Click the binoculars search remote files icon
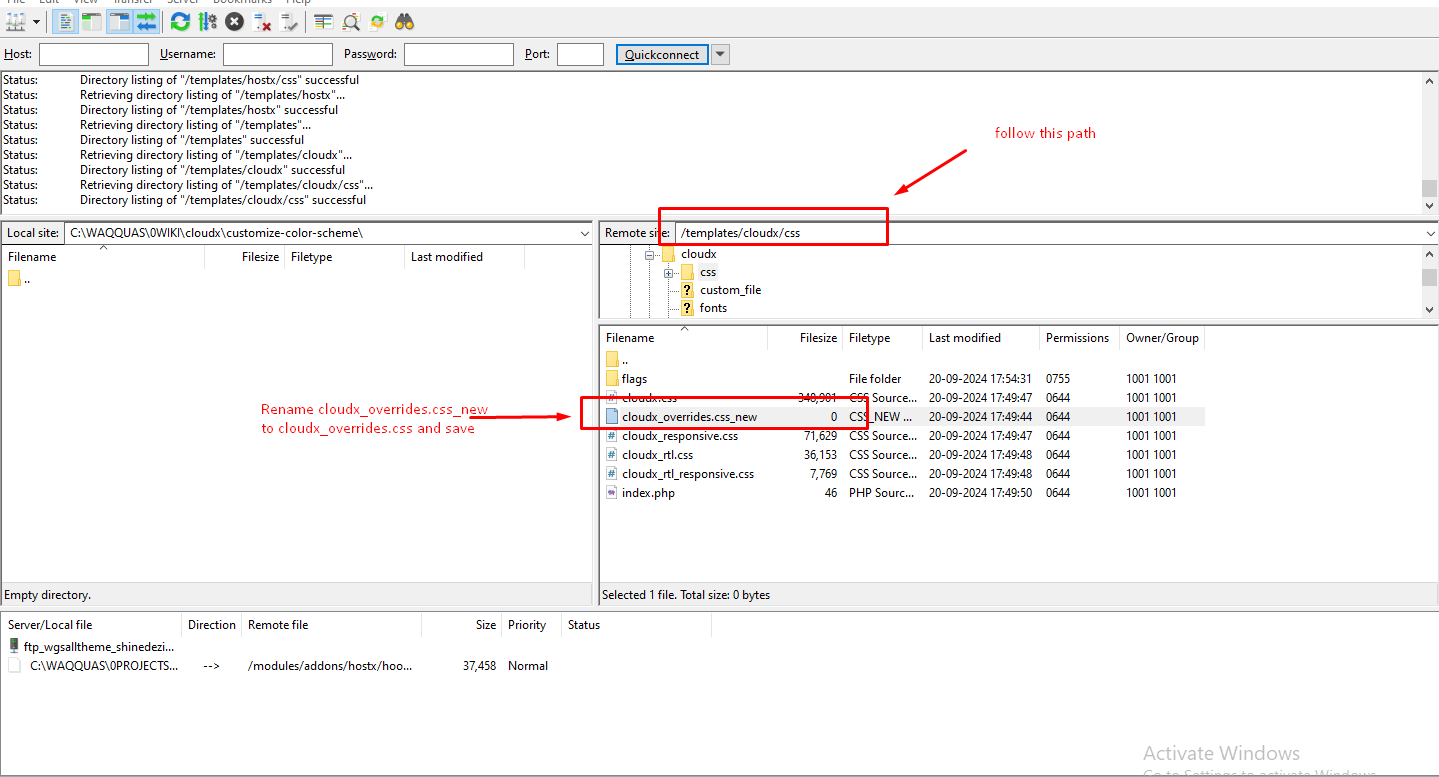The image size is (1439, 777). (x=405, y=21)
